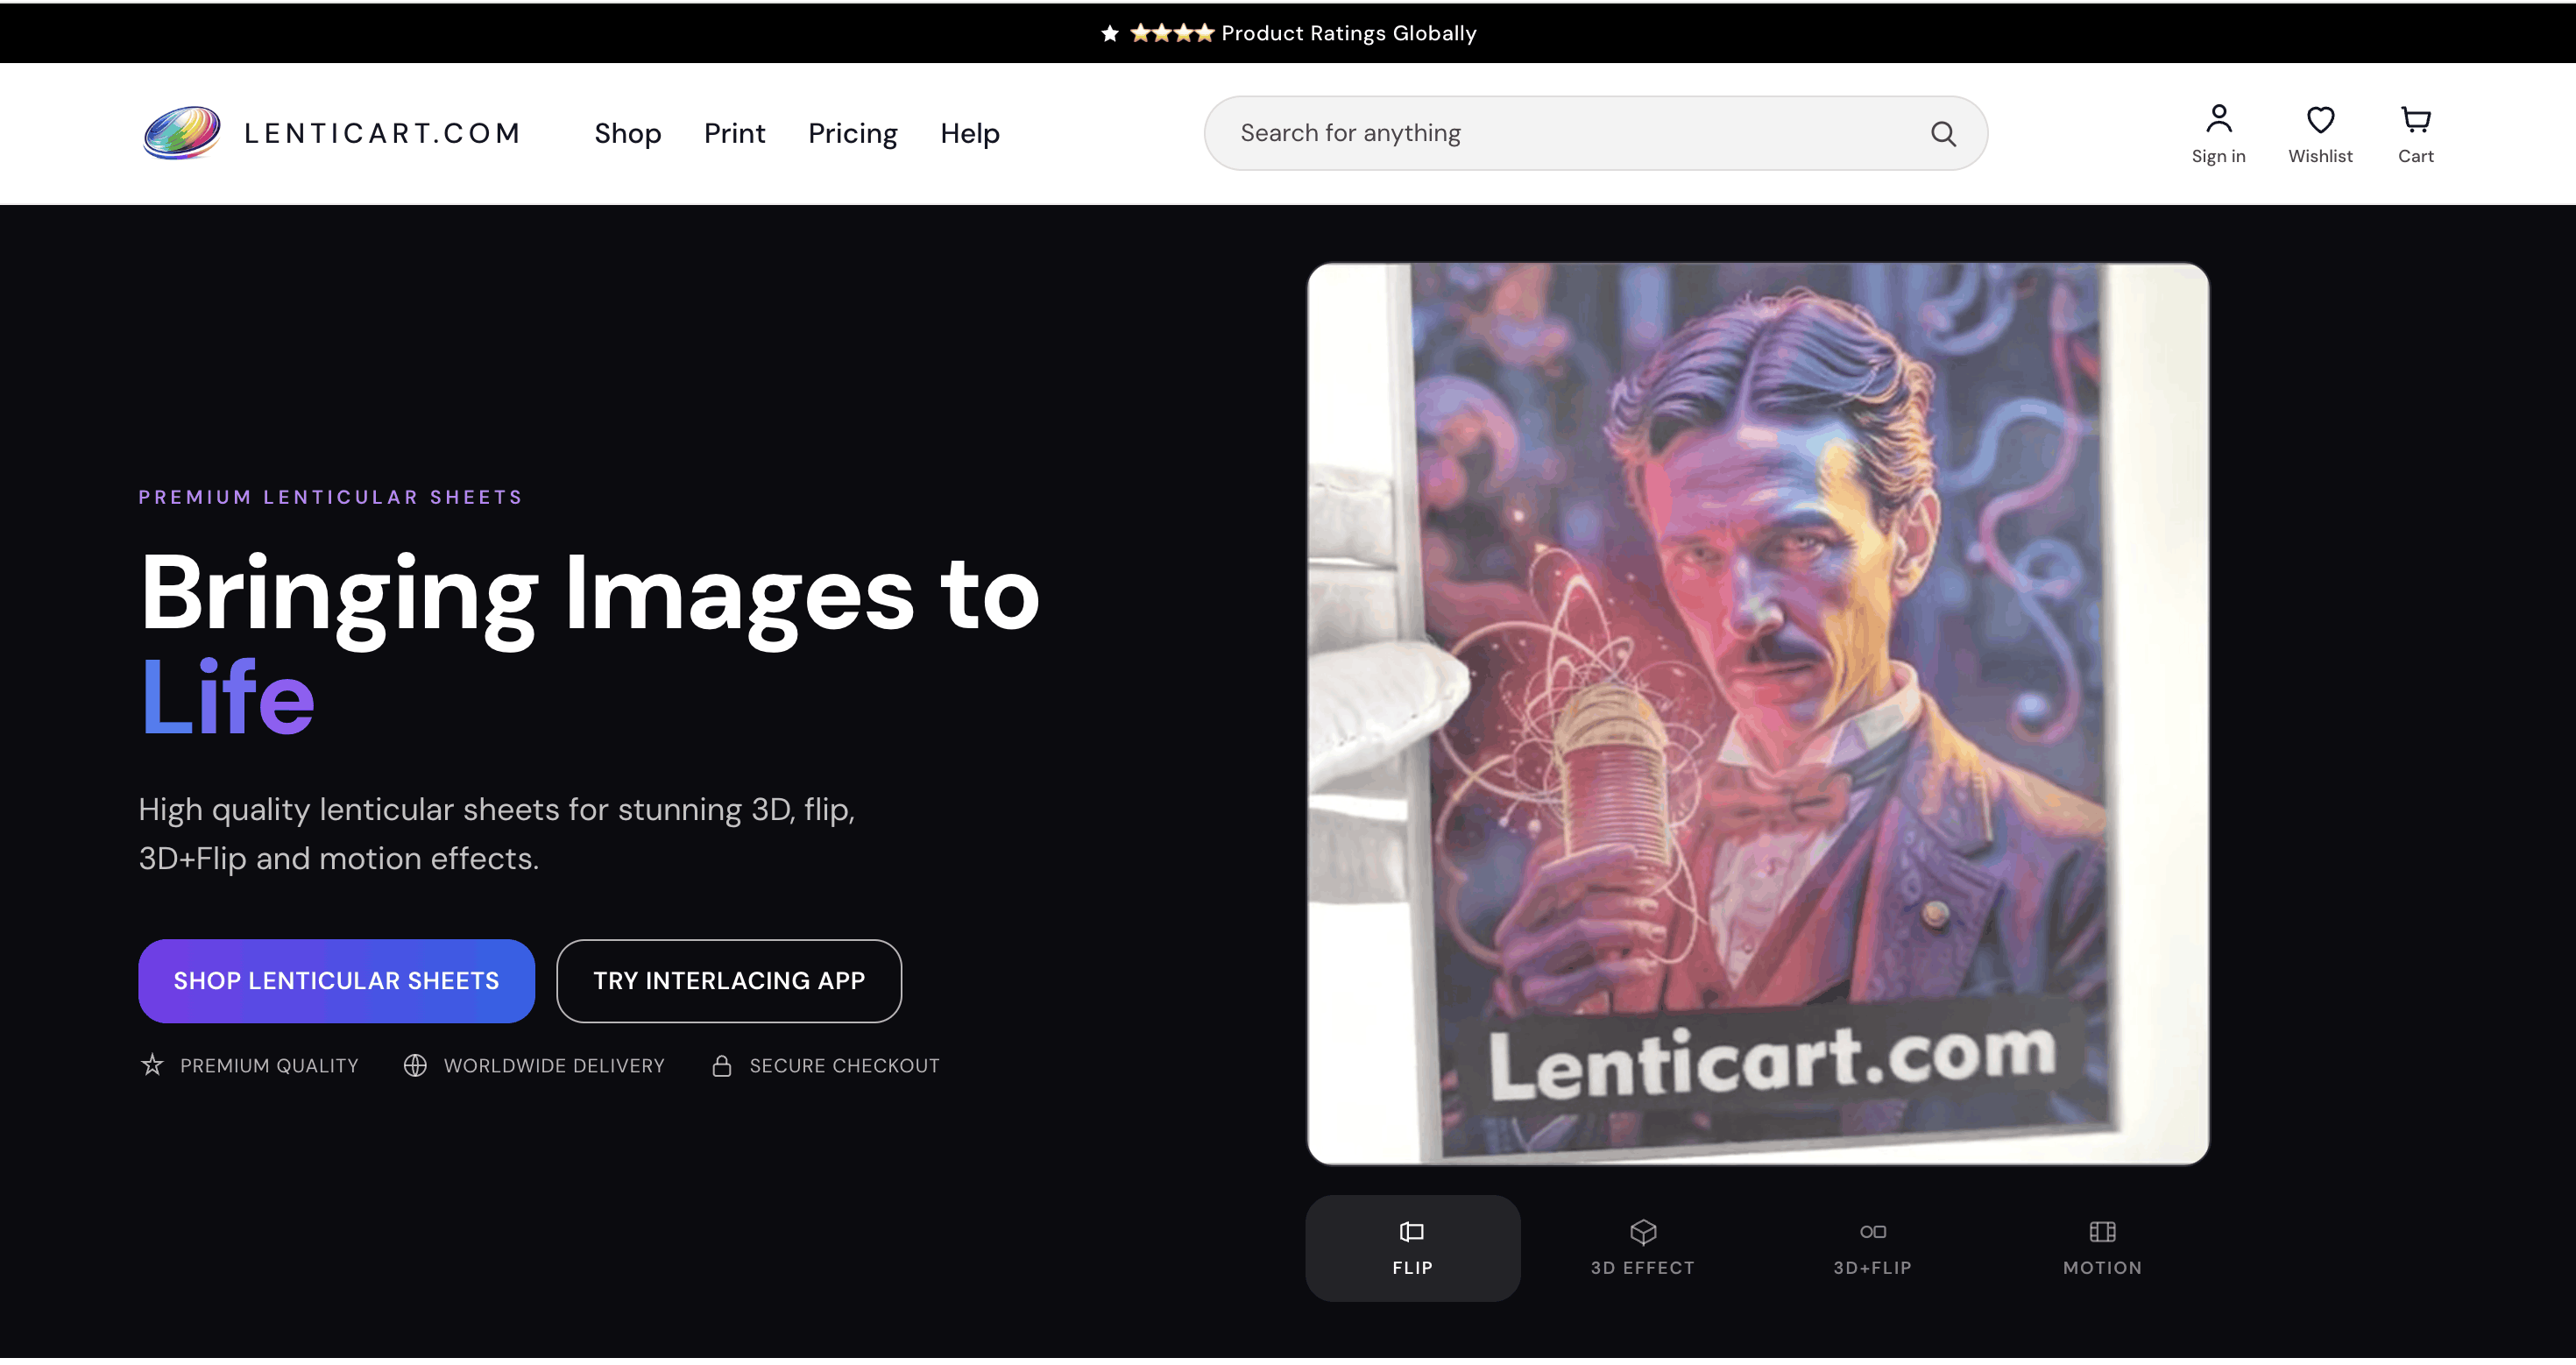The image size is (2576, 1365).
Task: Click the LENTICART.COM brand text
Action: coord(382,133)
